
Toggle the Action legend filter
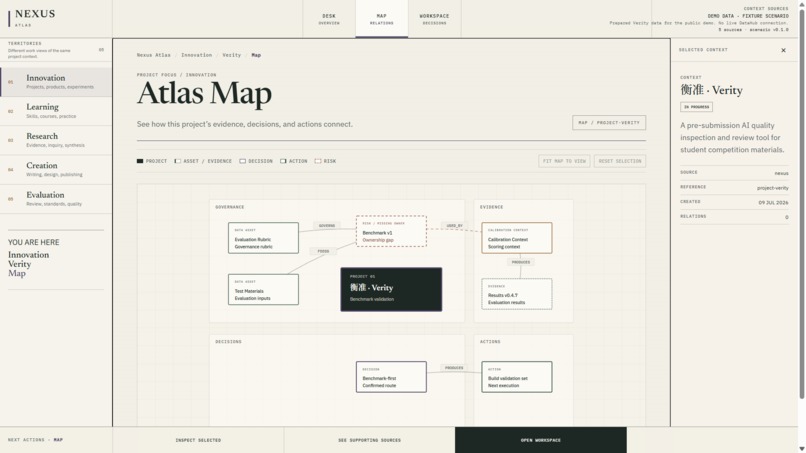tap(294, 161)
